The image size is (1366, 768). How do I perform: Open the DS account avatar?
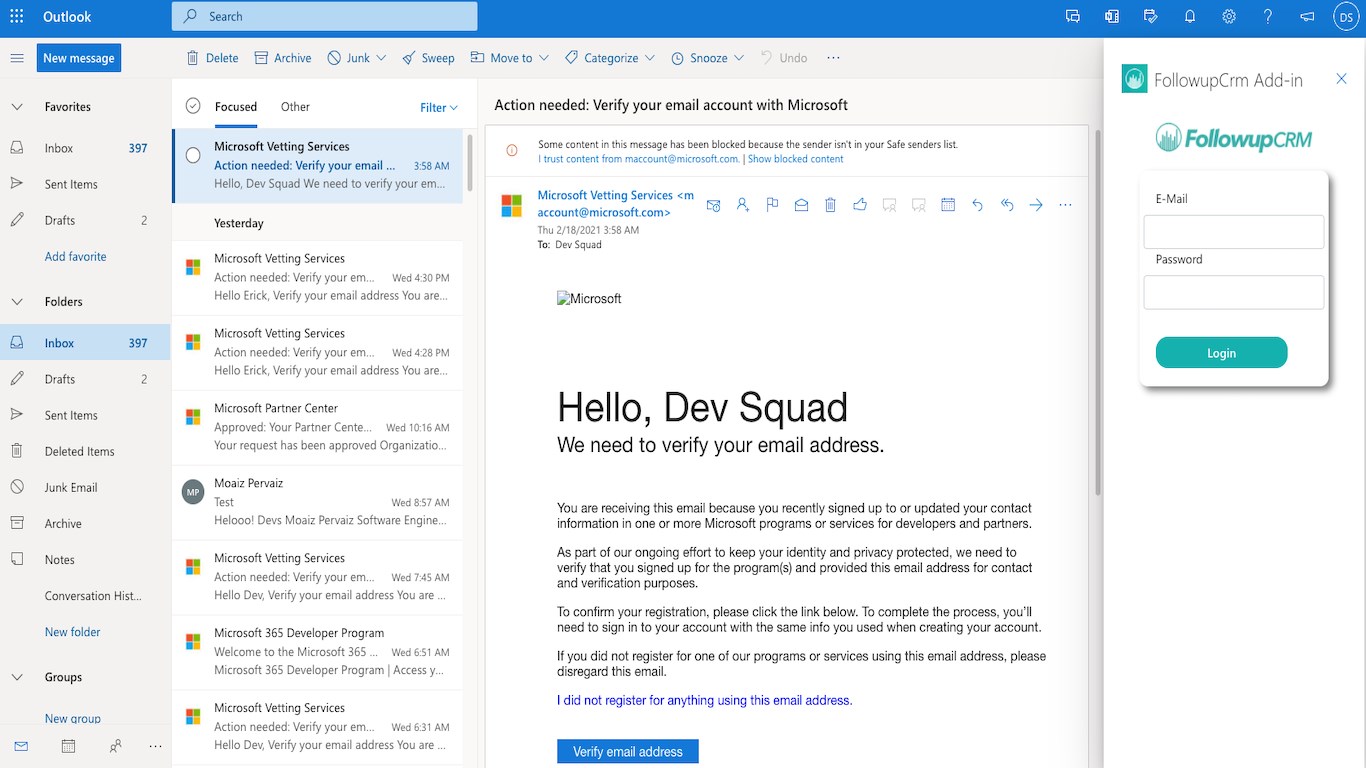[x=1346, y=16]
